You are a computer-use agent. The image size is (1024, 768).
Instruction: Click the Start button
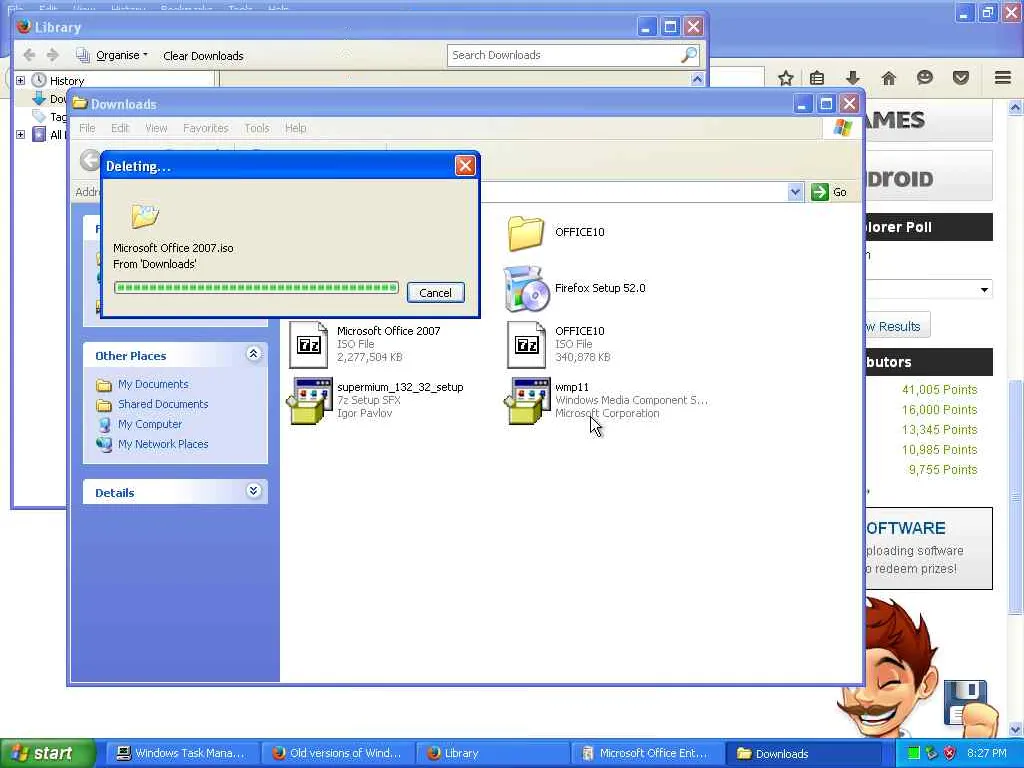pyautogui.click(x=47, y=753)
